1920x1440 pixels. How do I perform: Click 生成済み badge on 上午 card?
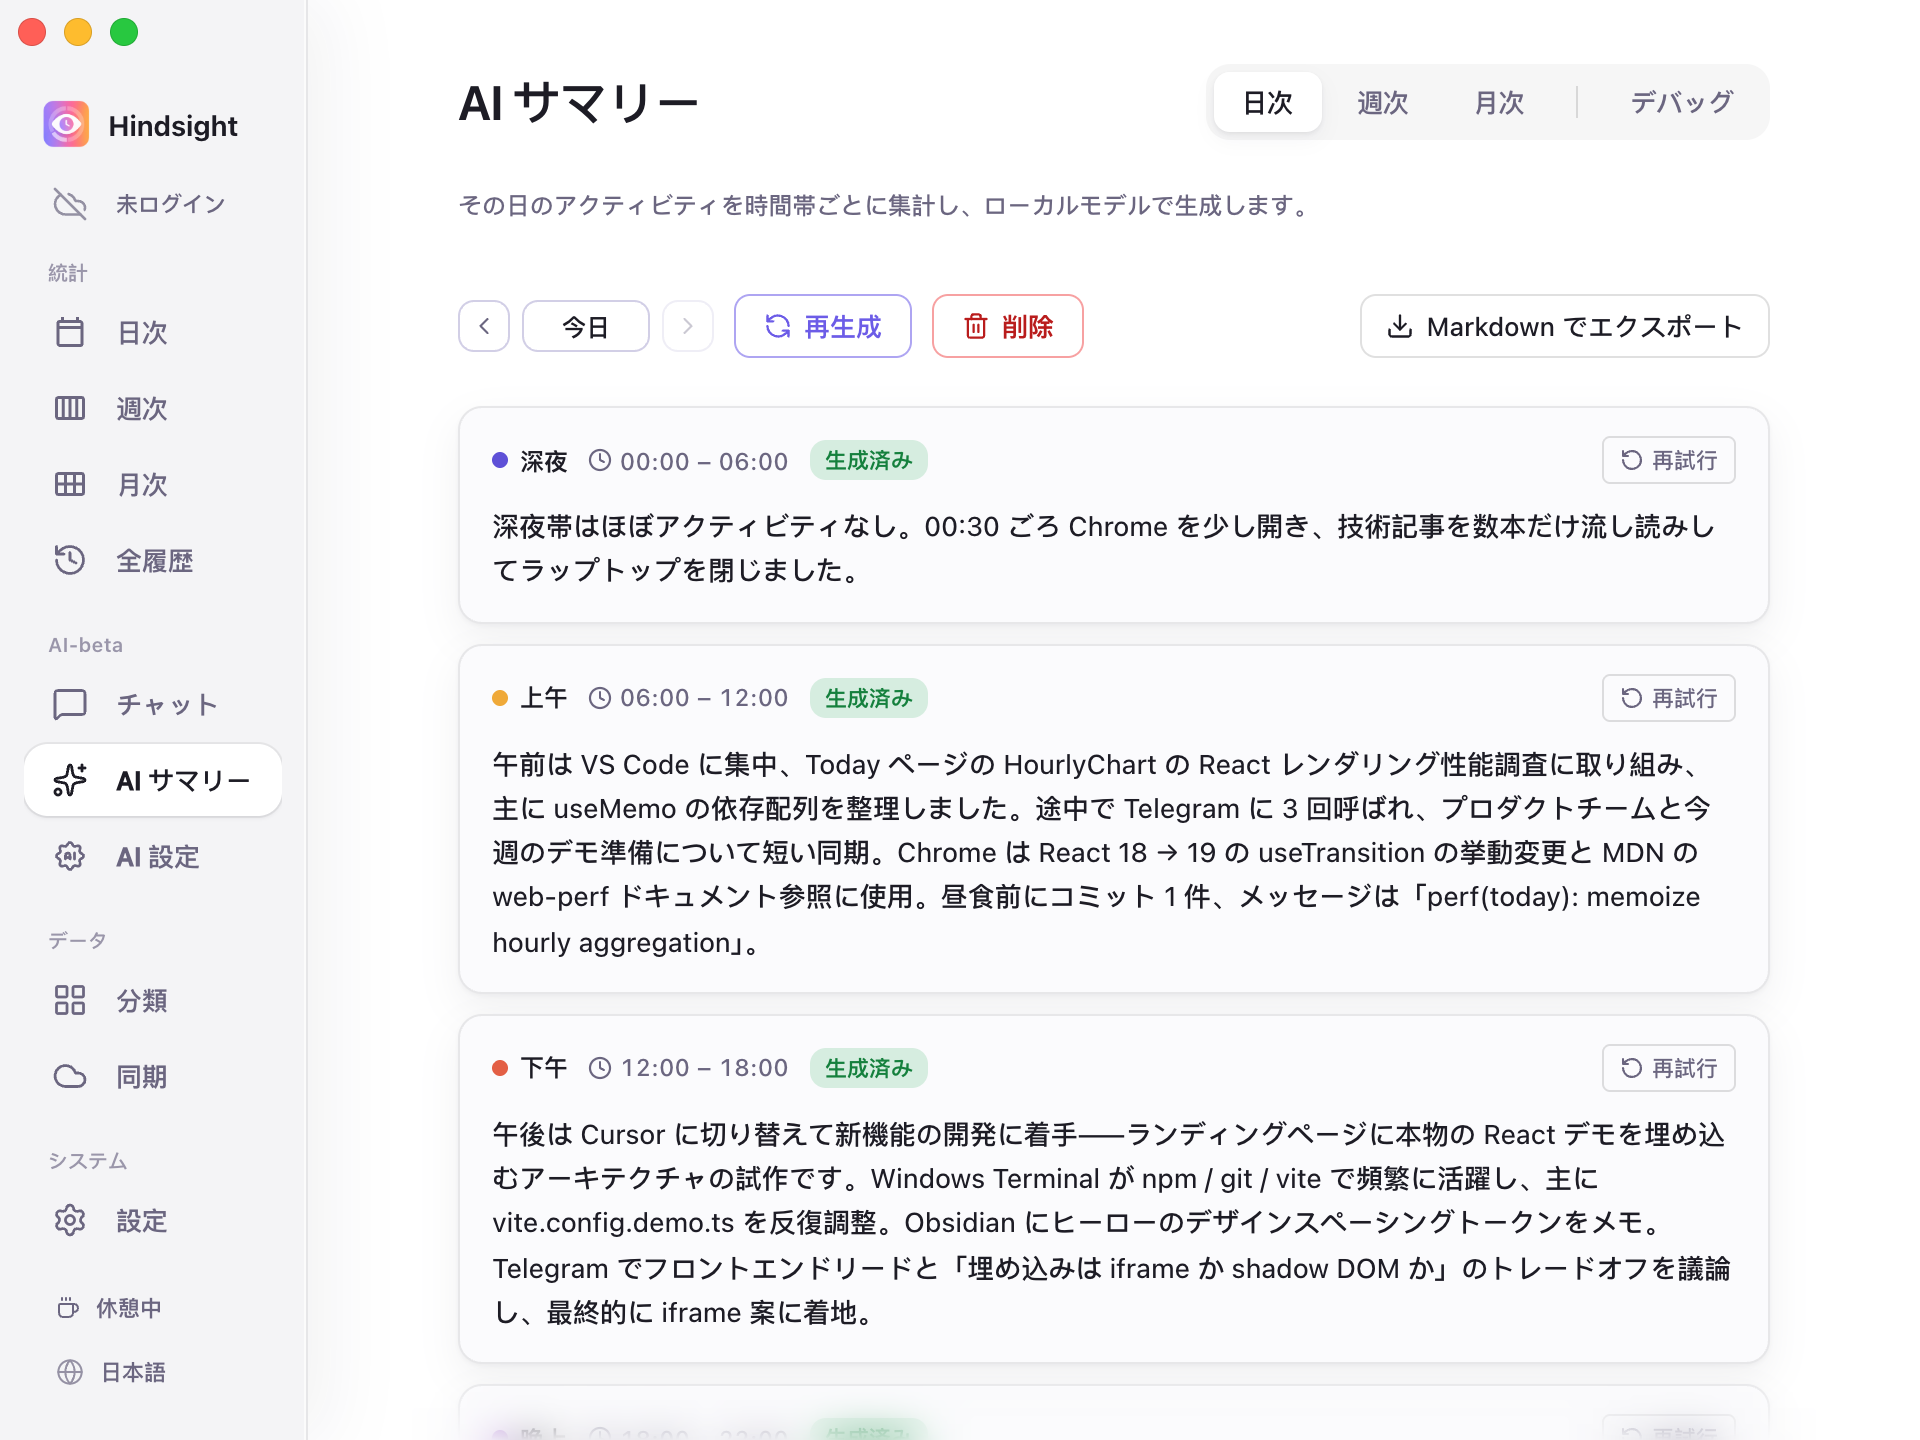click(x=869, y=698)
